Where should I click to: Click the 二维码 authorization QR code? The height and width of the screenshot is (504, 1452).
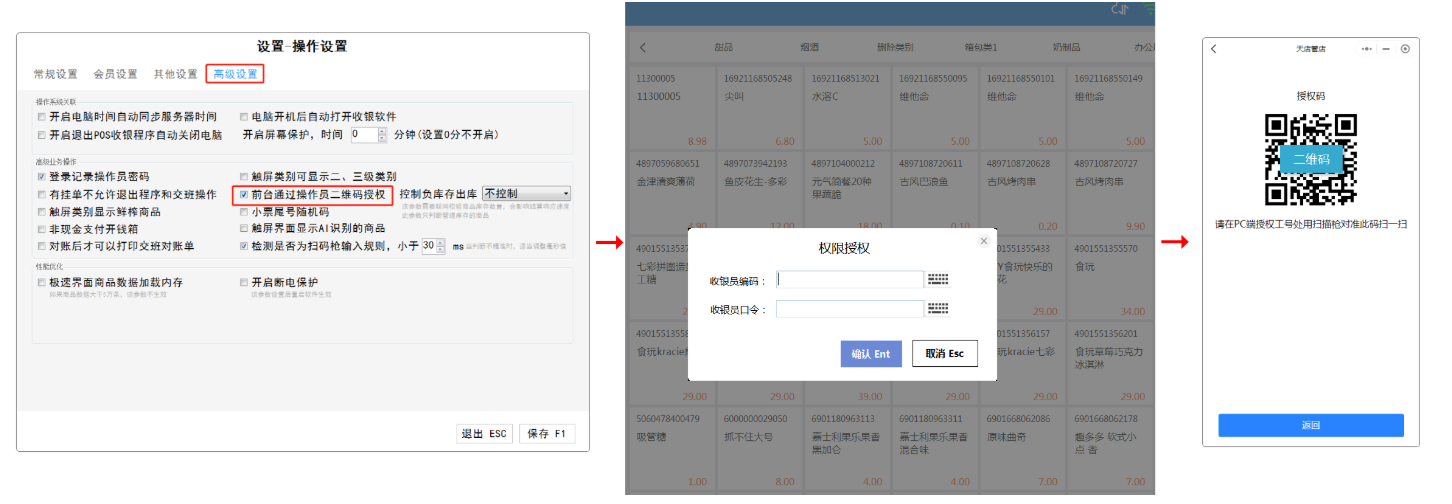click(x=1311, y=159)
